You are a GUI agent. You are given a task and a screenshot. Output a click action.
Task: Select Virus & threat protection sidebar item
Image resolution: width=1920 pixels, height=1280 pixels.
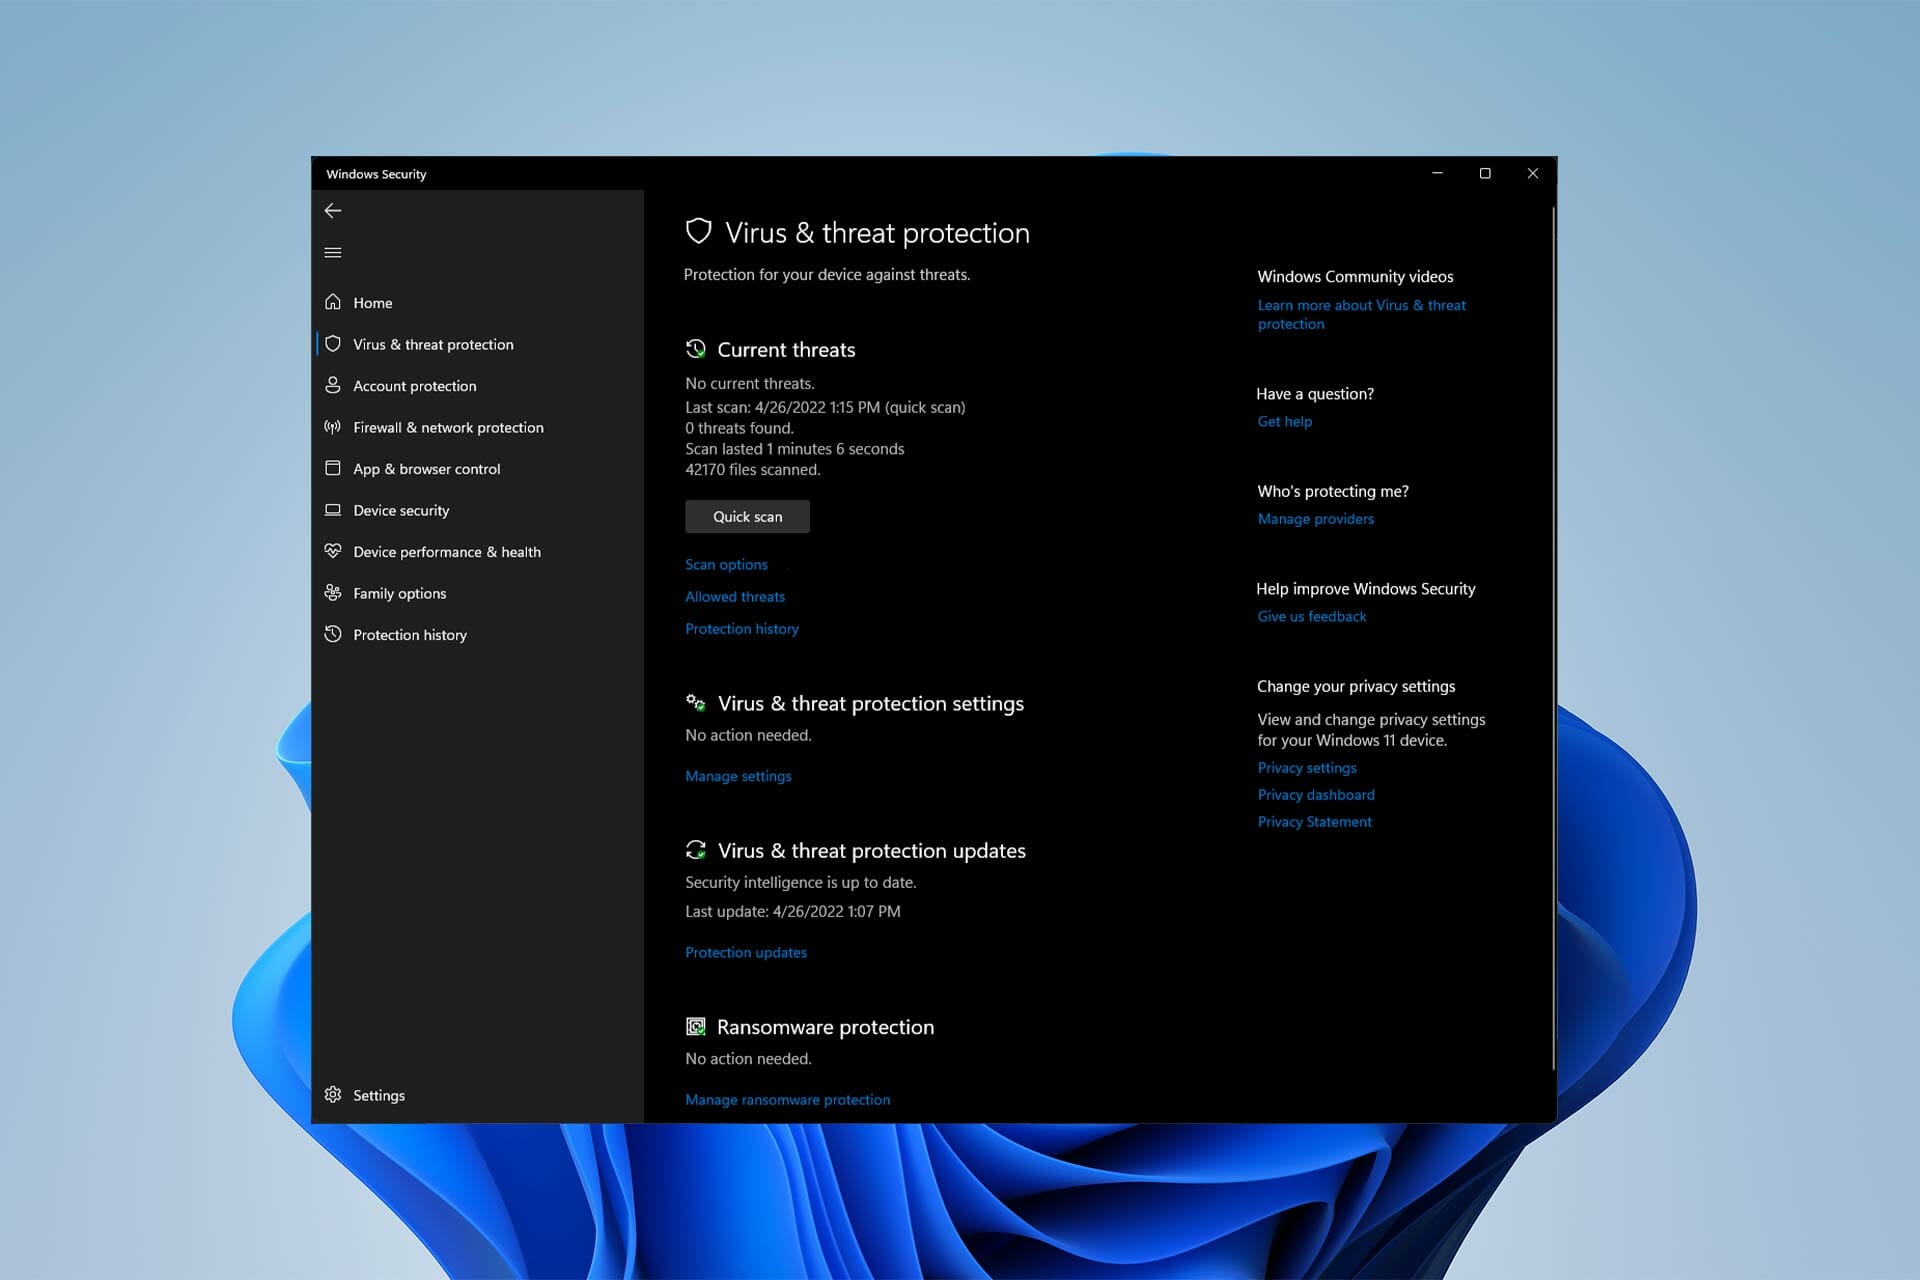point(432,344)
